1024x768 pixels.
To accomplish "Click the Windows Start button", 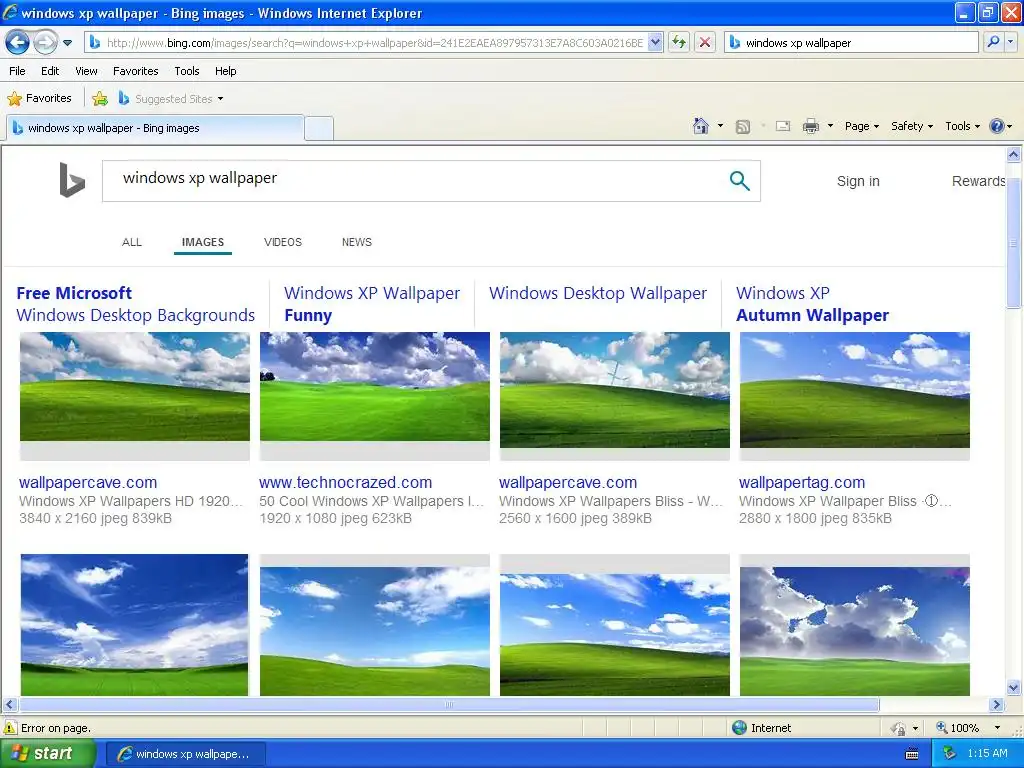I will click(x=48, y=754).
